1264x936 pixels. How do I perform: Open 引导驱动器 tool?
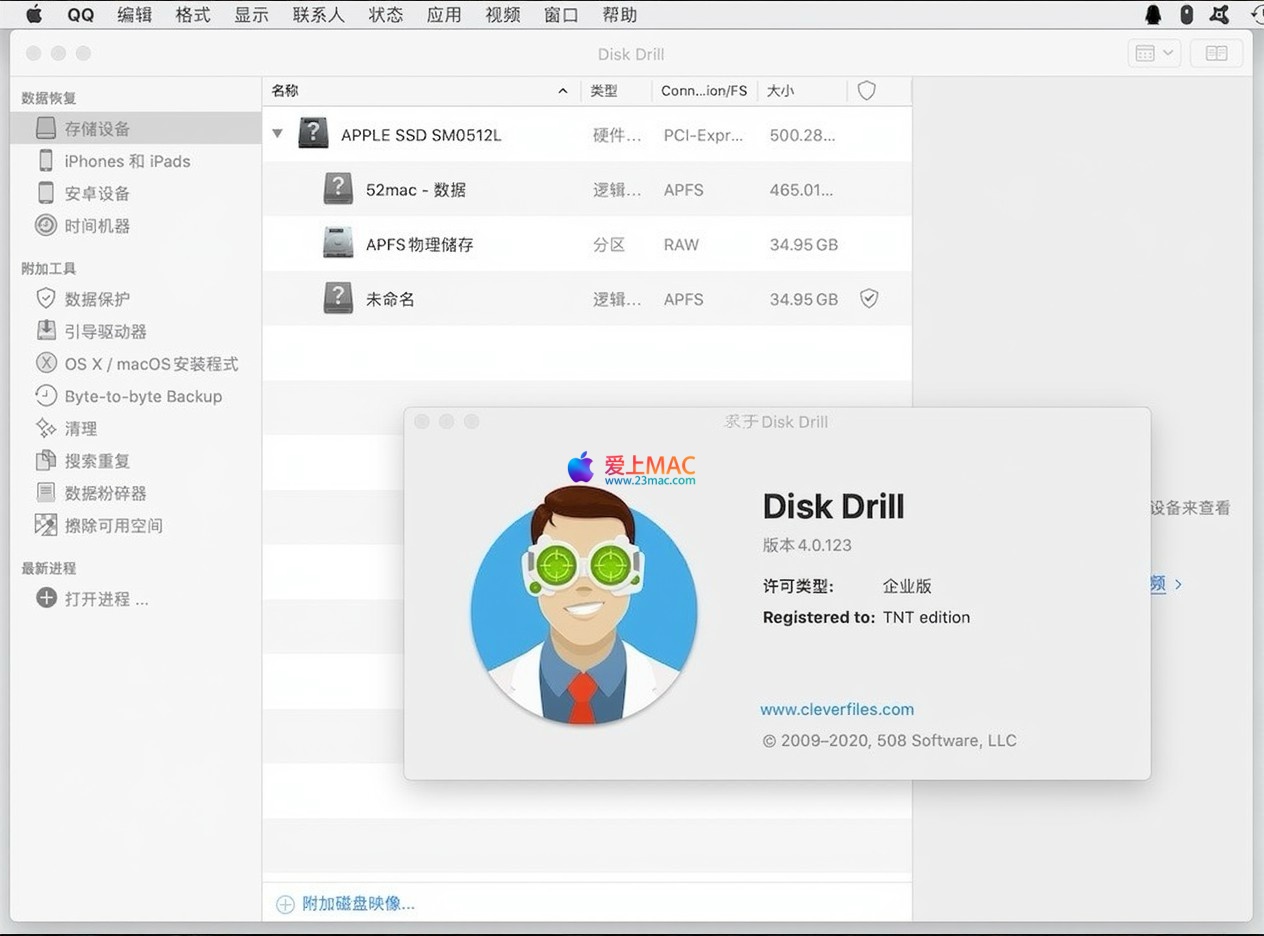tap(105, 331)
